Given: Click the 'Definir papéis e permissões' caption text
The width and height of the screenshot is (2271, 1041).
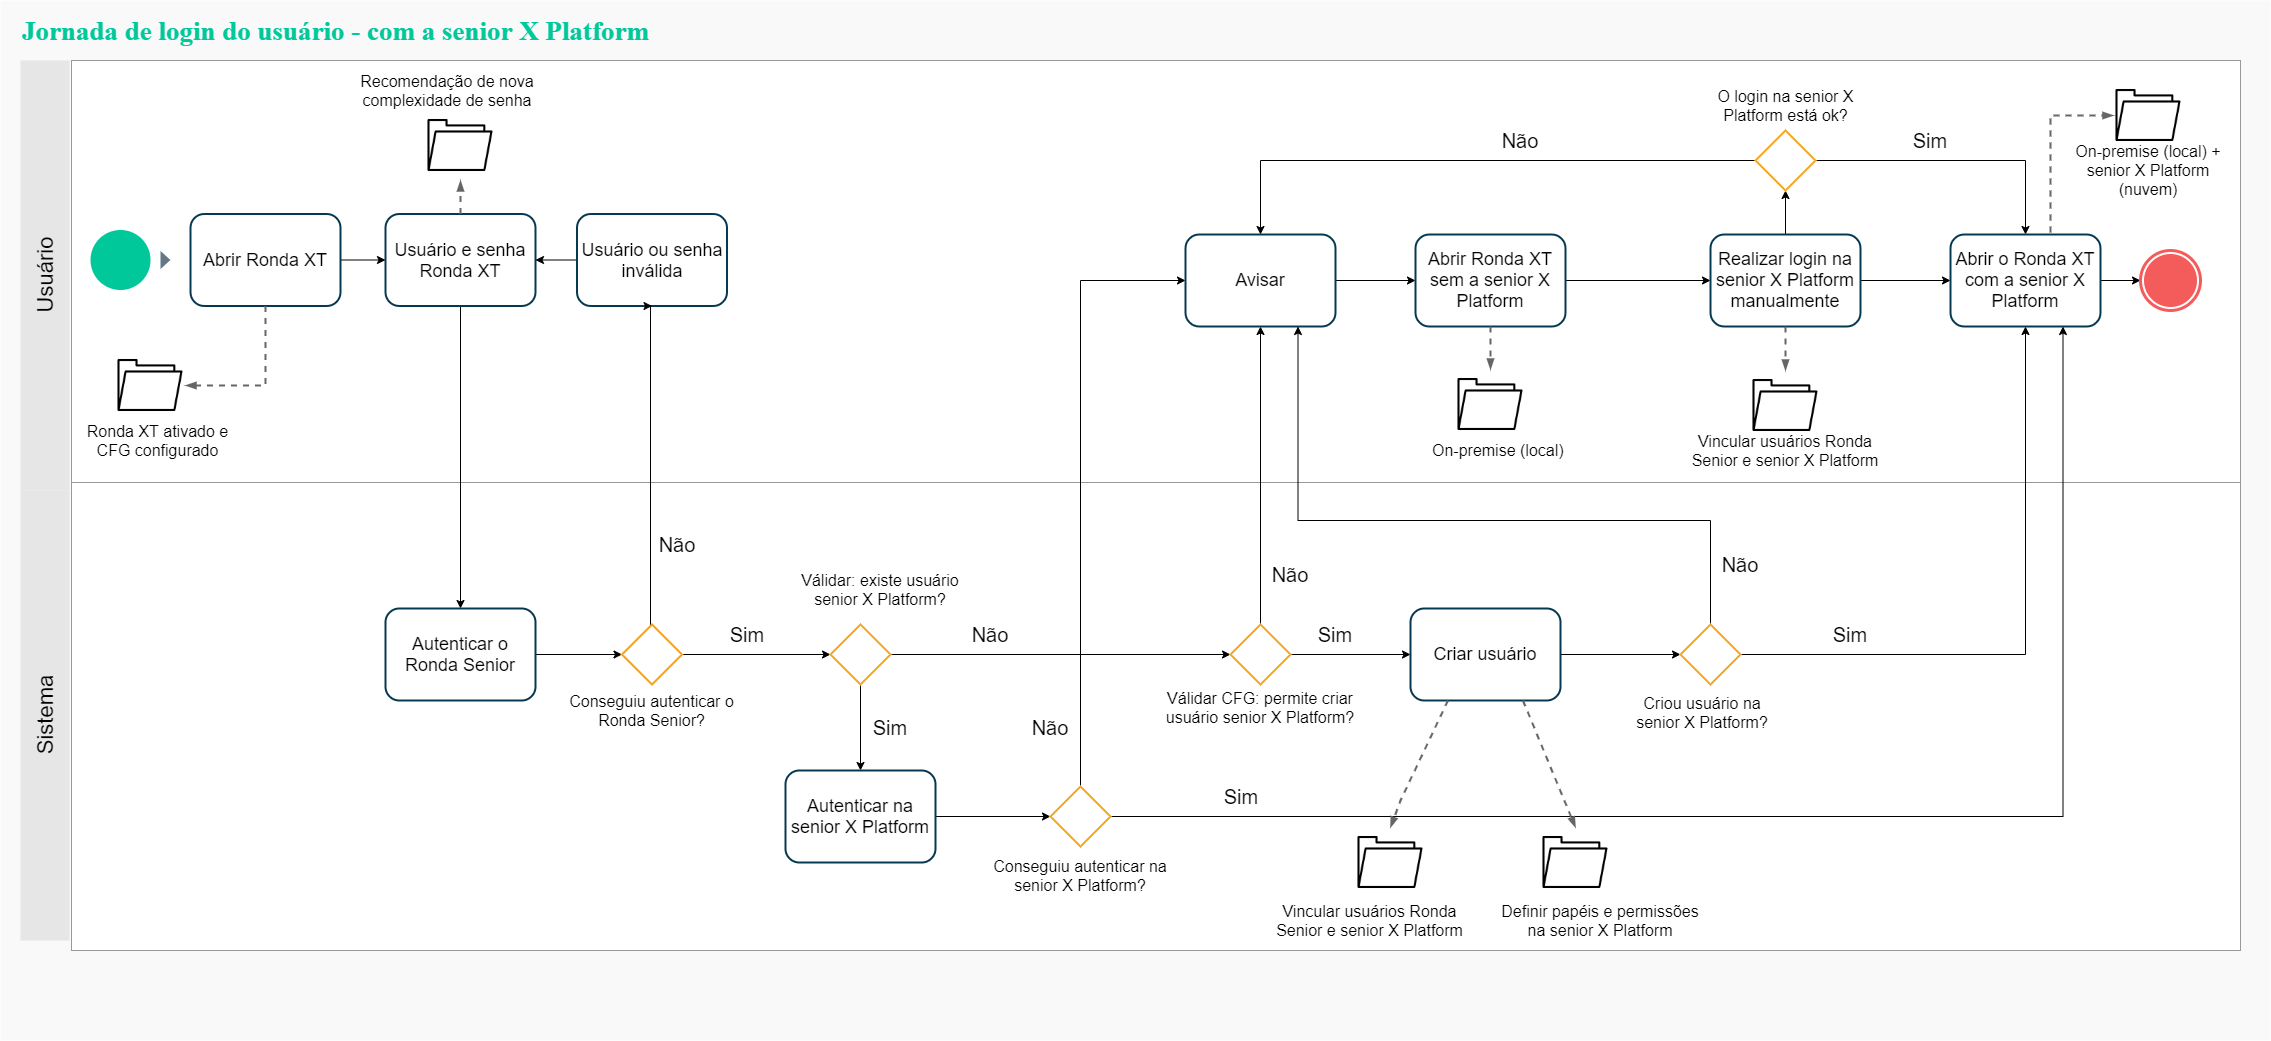Looking at the screenshot, I should (x=1599, y=921).
